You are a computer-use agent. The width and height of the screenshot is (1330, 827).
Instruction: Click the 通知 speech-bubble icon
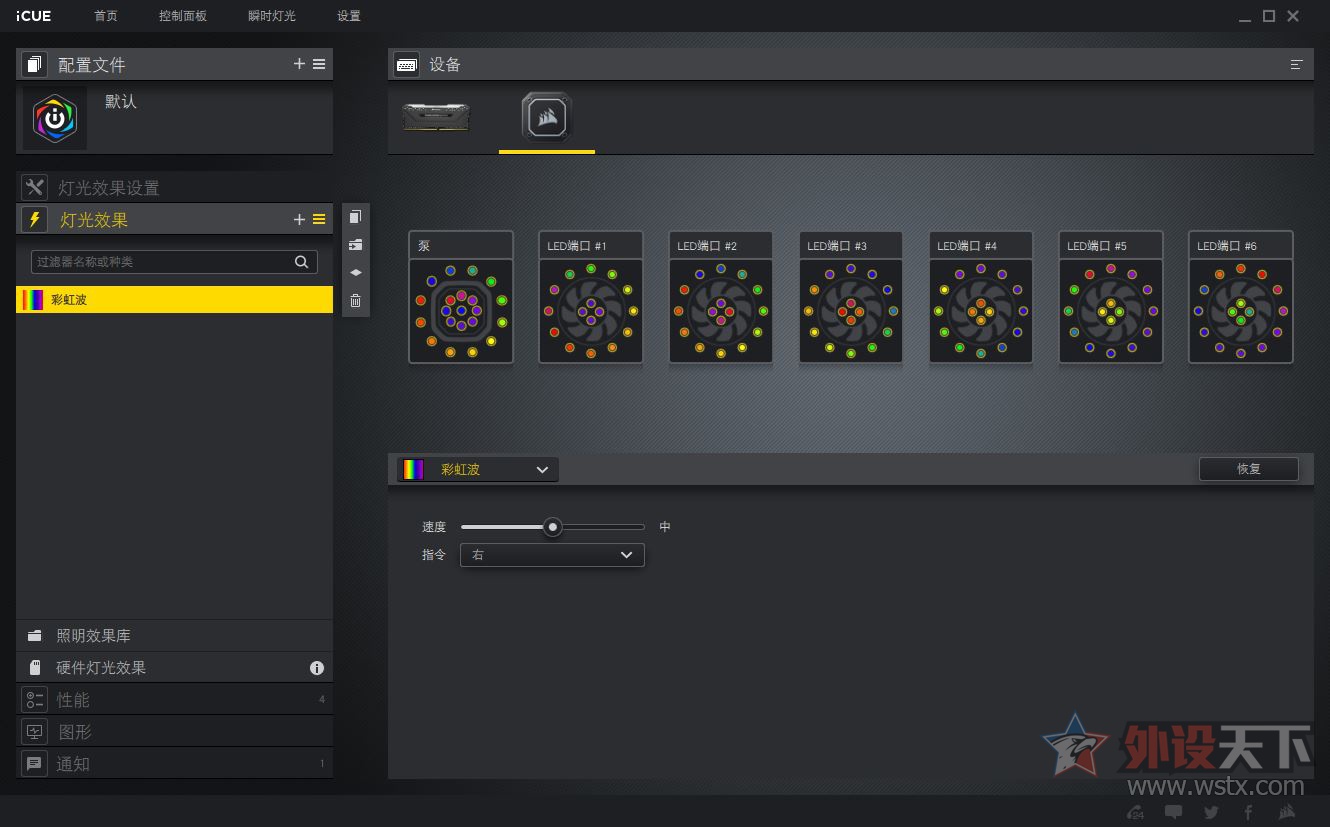coord(35,764)
